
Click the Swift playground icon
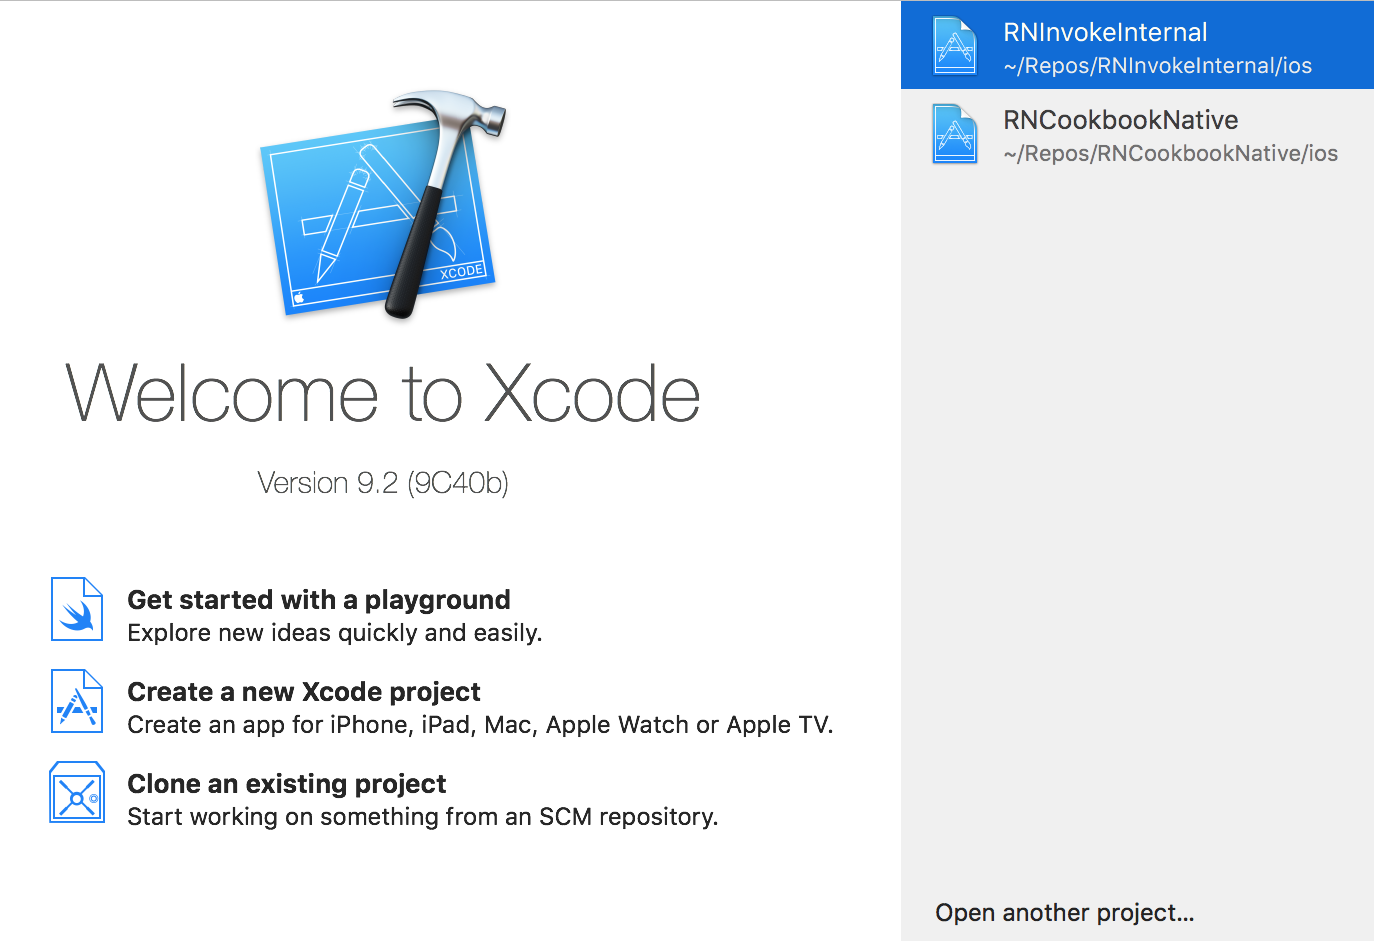[77, 609]
